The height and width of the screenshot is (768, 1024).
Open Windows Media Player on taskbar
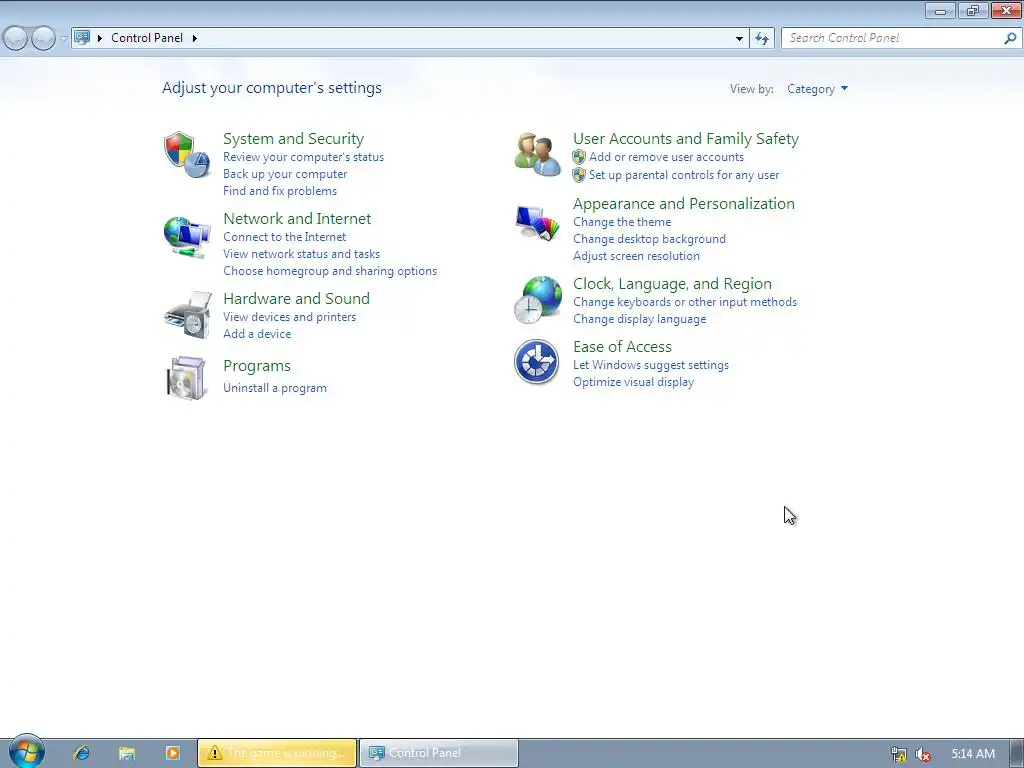pos(172,753)
